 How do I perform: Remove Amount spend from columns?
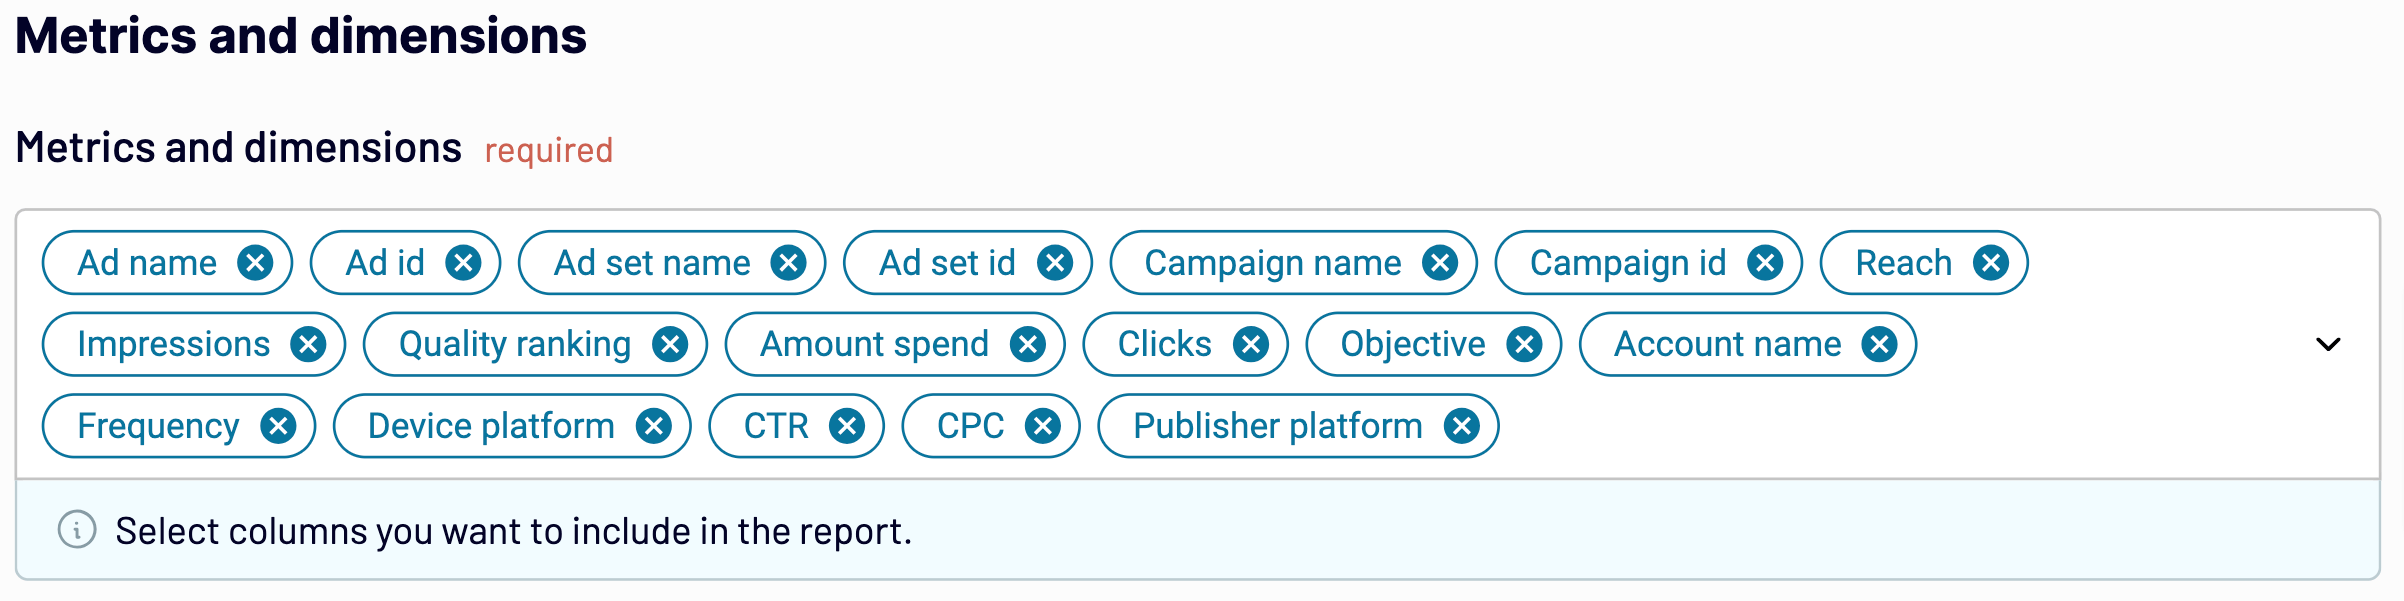point(1028,345)
